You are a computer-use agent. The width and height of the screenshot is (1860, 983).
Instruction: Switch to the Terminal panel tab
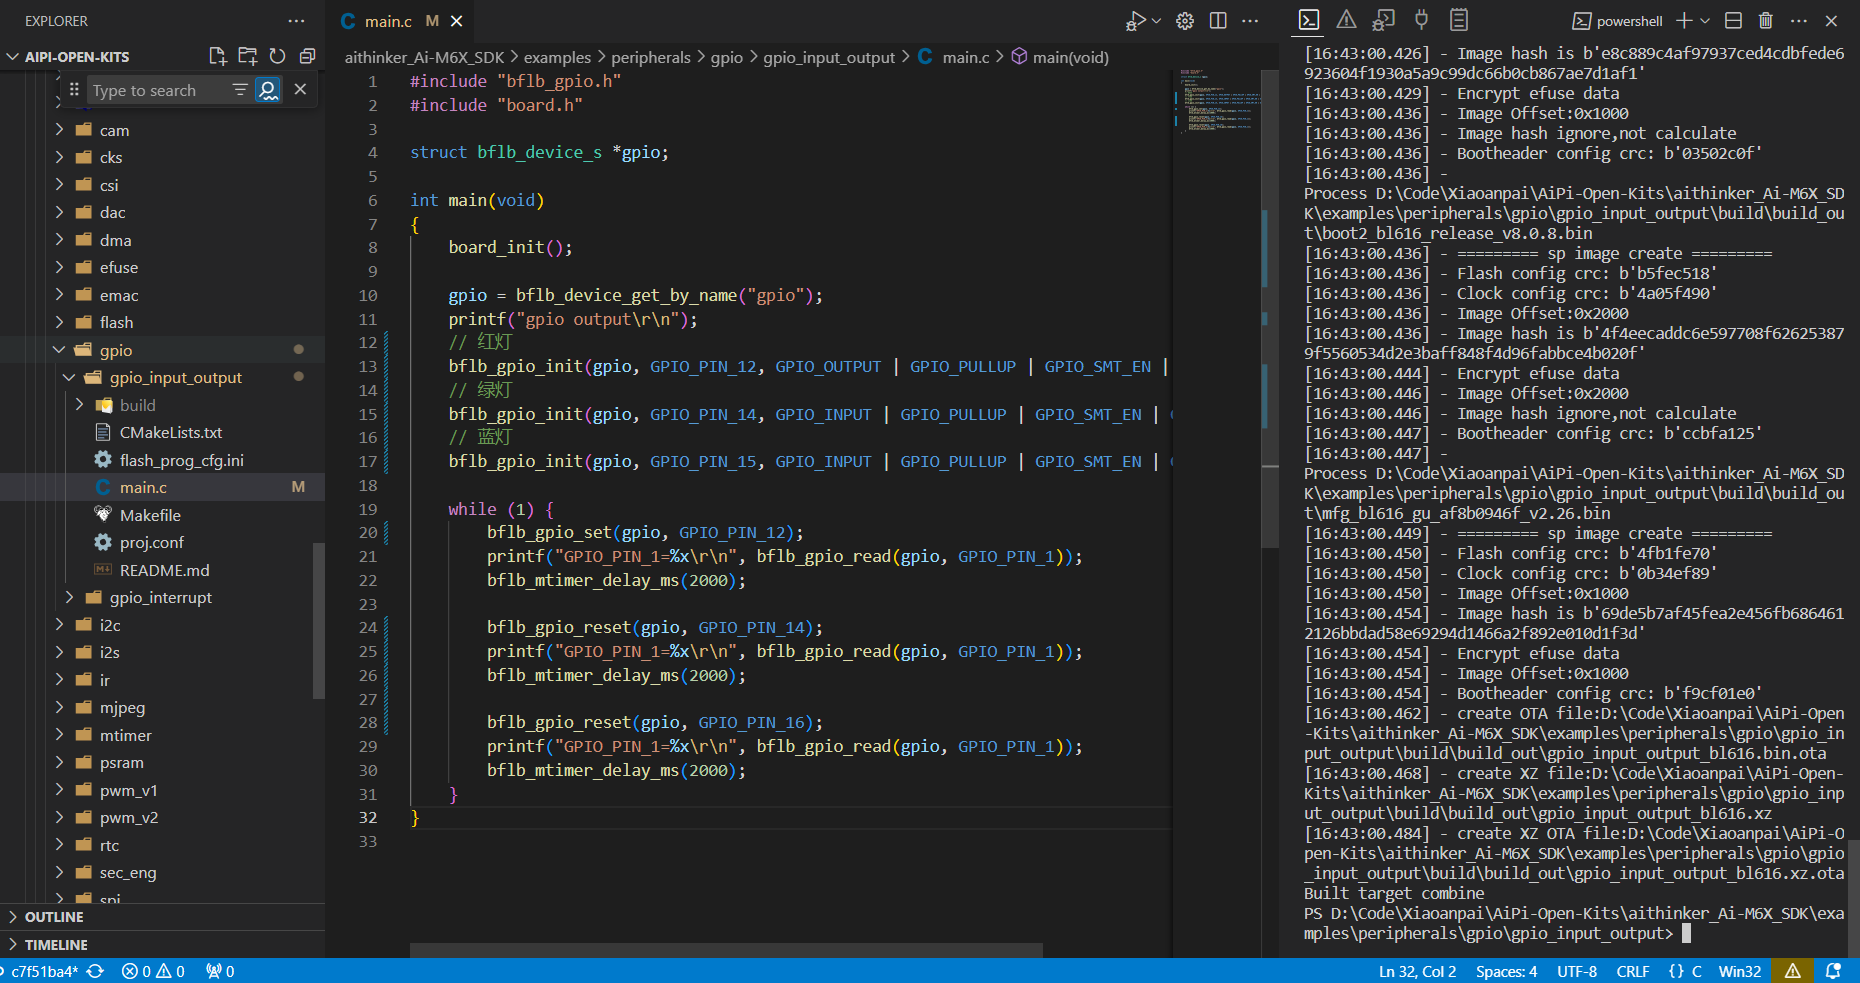click(1309, 19)
